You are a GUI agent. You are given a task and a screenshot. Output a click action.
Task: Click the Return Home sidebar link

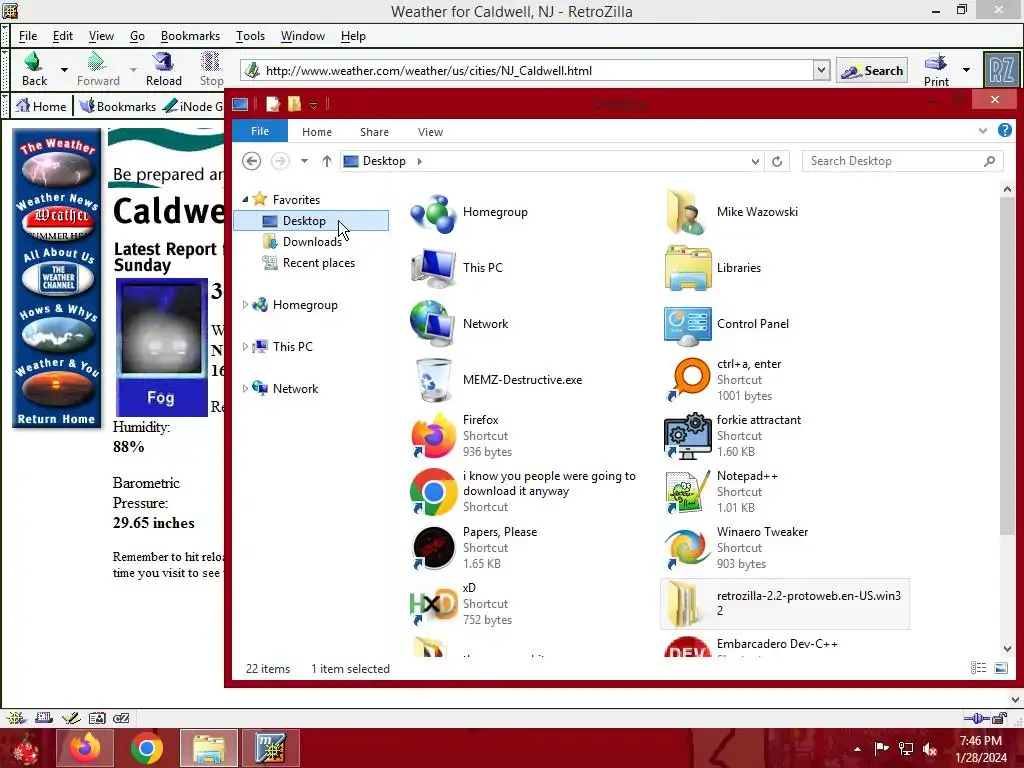[x=56, y=419]
